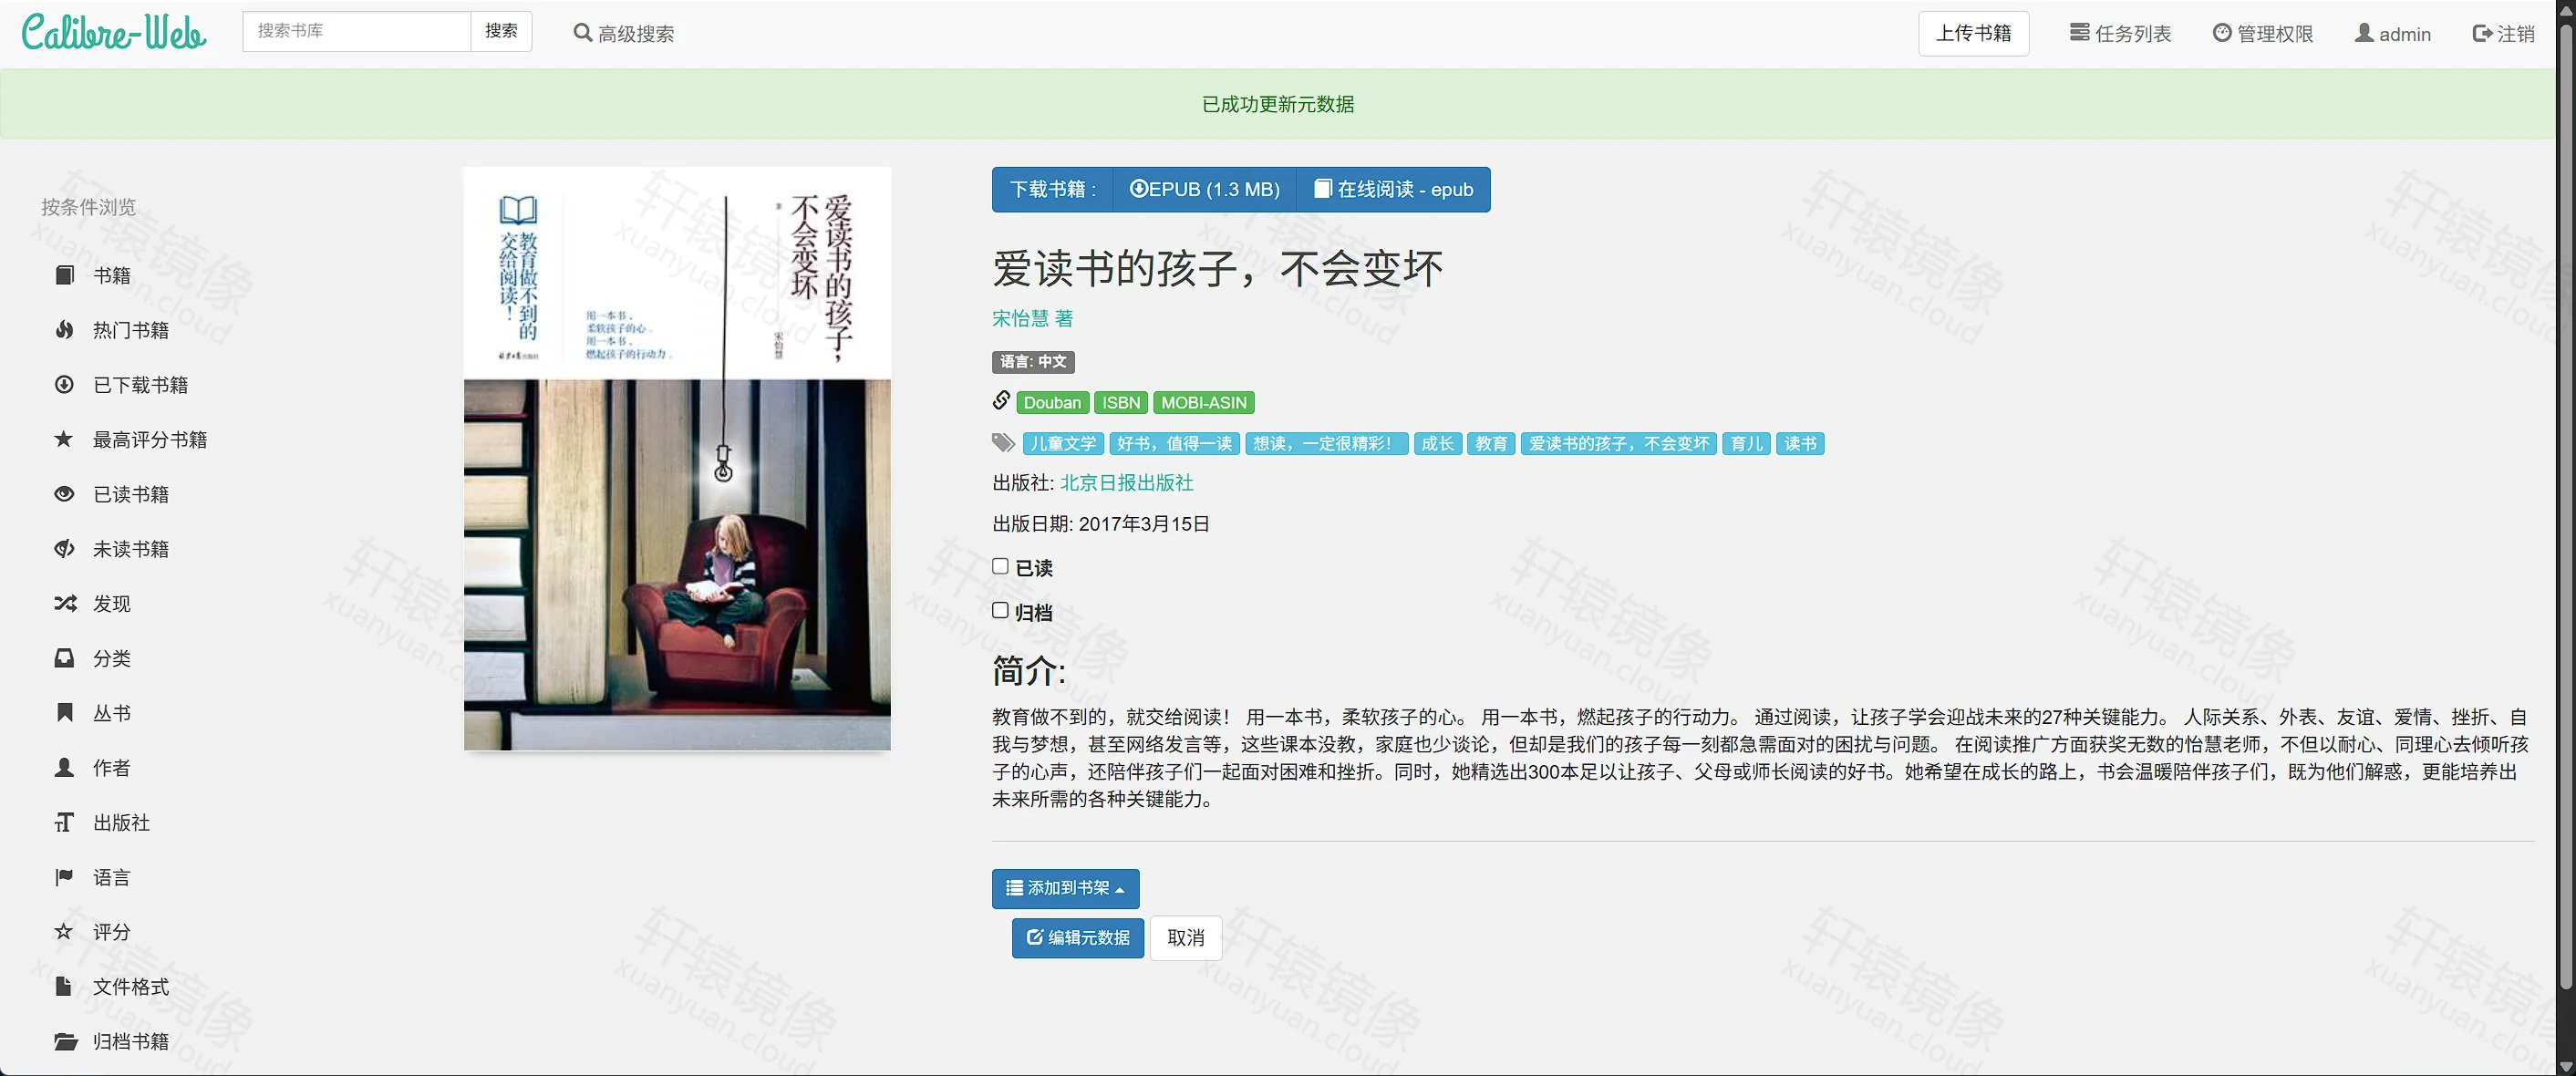Click the bookmark icon beside 丛书
The image size is (2576, 1076).
[64, 713]
